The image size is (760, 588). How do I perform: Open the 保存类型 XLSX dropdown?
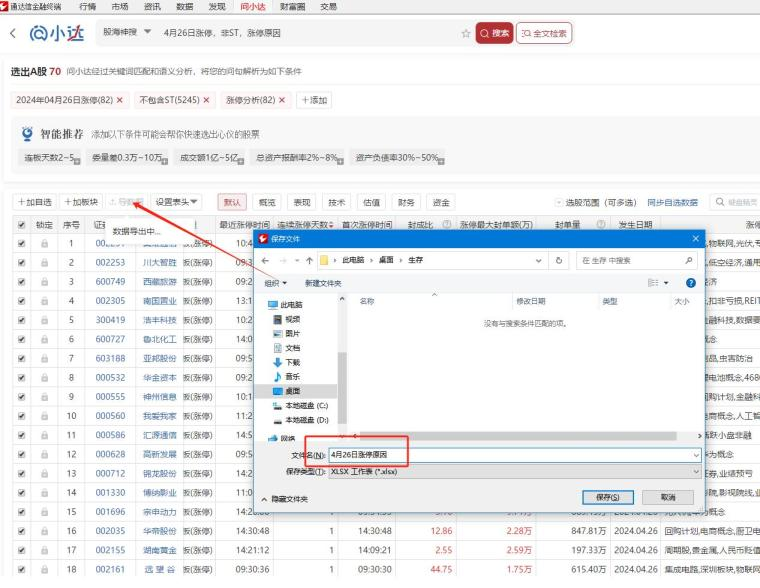pos(514,471)
